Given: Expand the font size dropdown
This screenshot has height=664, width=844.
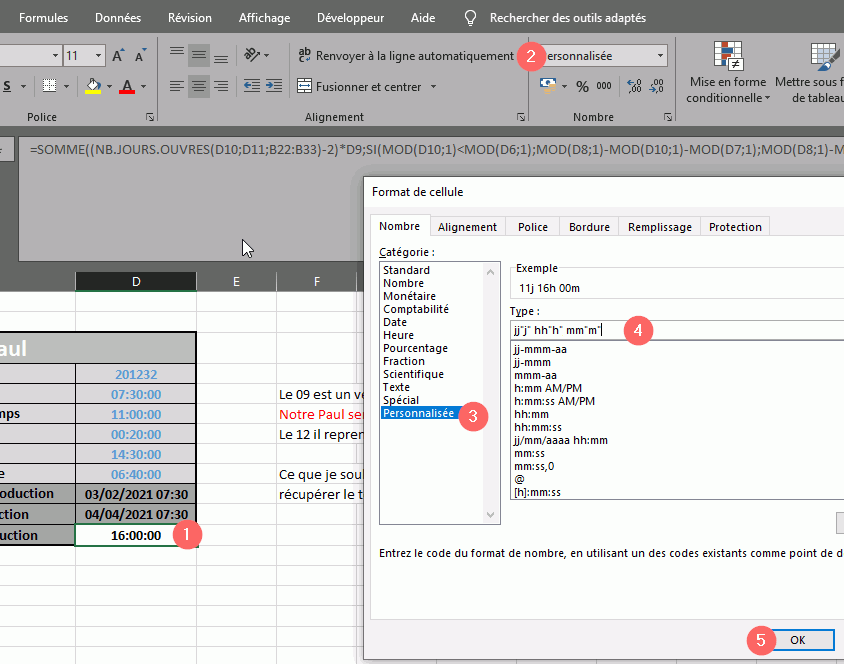Looking at the screenshot, I should (x=98, y=56).
